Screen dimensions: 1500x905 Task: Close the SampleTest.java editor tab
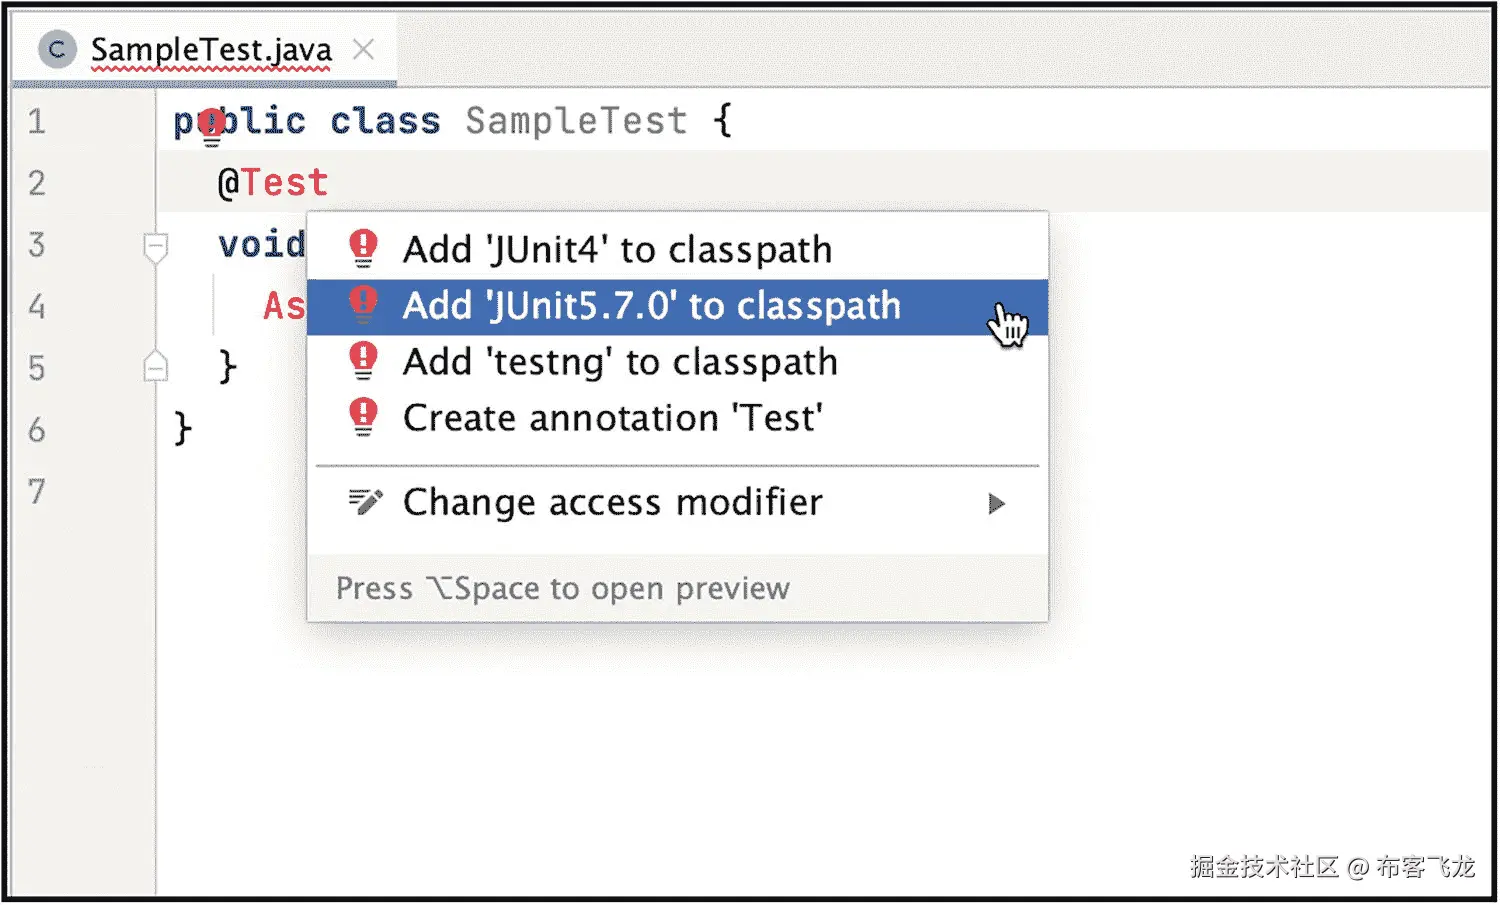tap(364, 49)
